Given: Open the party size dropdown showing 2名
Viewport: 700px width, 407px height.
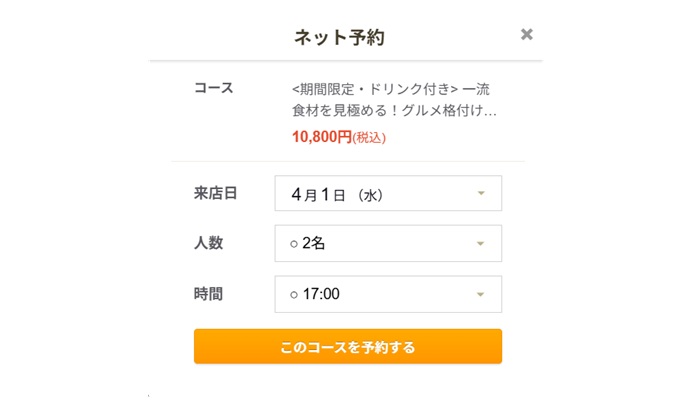Looking at the screenshot, I should 387,243.
